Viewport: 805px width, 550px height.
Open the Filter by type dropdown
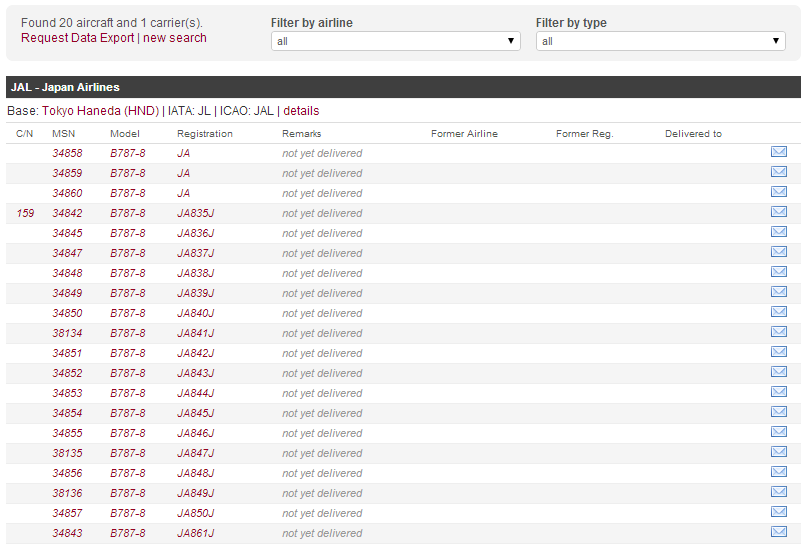[660, 41]
